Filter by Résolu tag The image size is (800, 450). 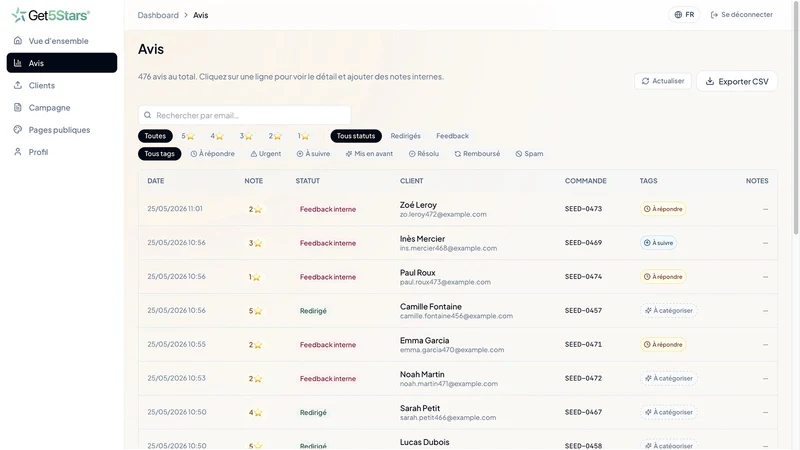(x=423, y=154)
